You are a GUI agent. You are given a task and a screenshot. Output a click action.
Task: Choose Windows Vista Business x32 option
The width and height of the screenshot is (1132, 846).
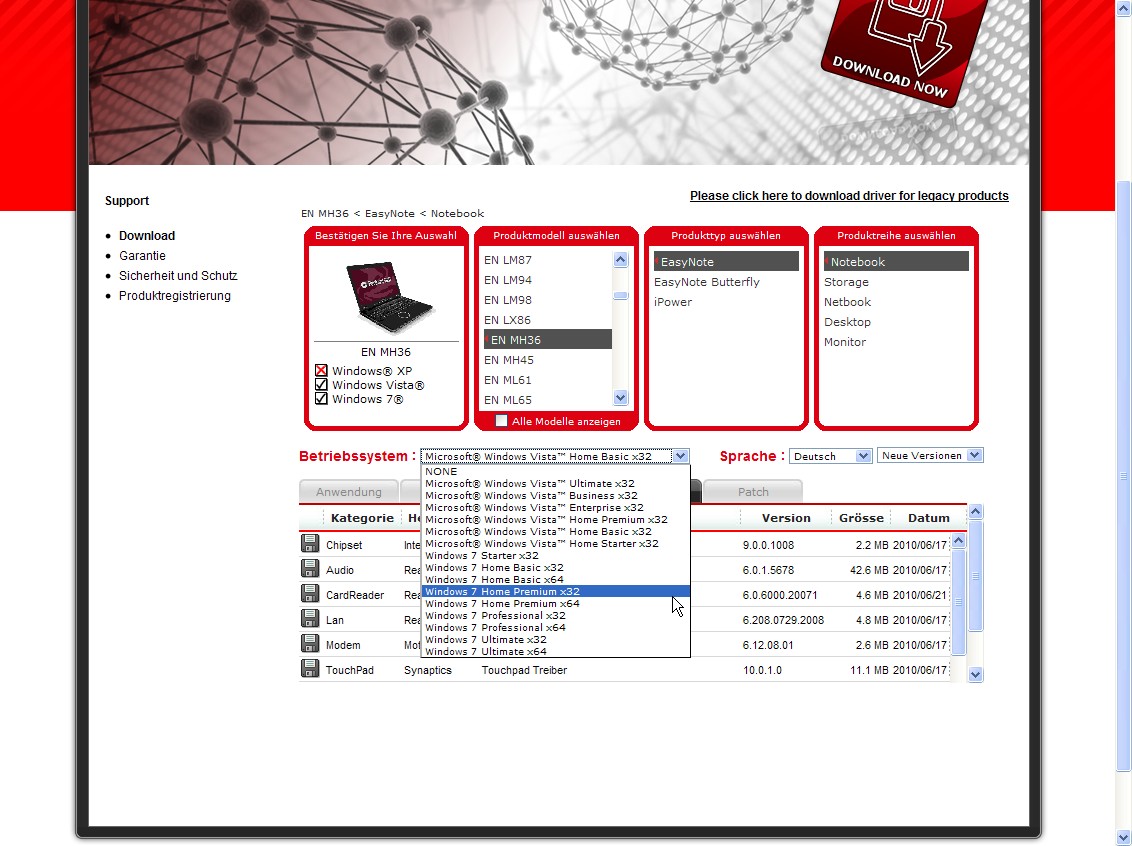(x=555, y=495)
